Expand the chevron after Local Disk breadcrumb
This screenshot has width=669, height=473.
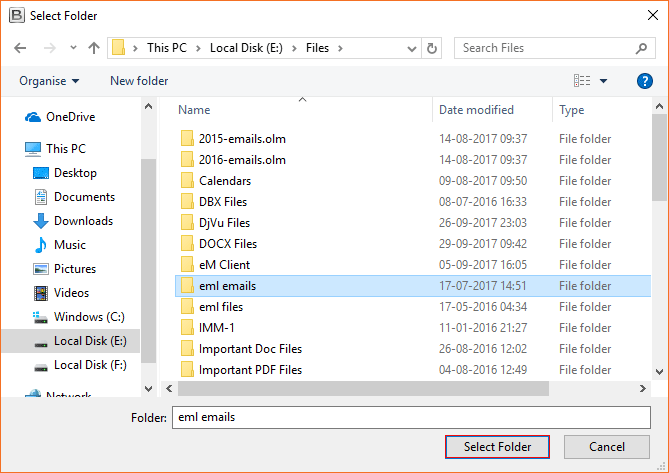294,48
